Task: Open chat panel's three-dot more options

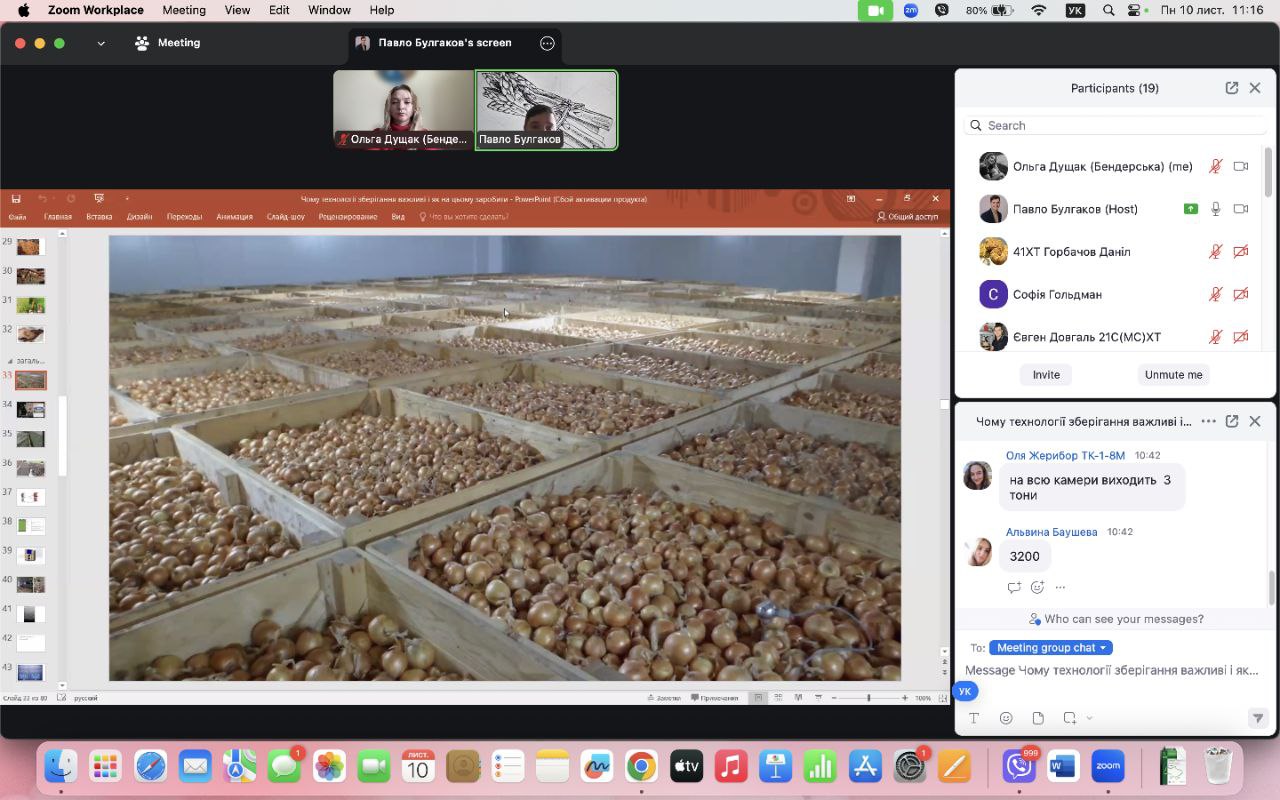Action: coord(1208,421)
